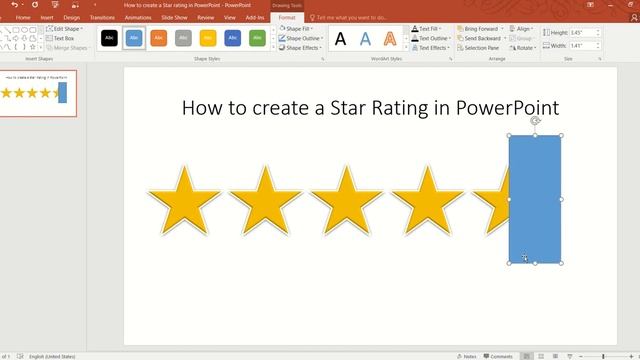This screenshot has width=640, height=360.
Task: Switch to Slide Sorter view
Action: pos(541,356)
